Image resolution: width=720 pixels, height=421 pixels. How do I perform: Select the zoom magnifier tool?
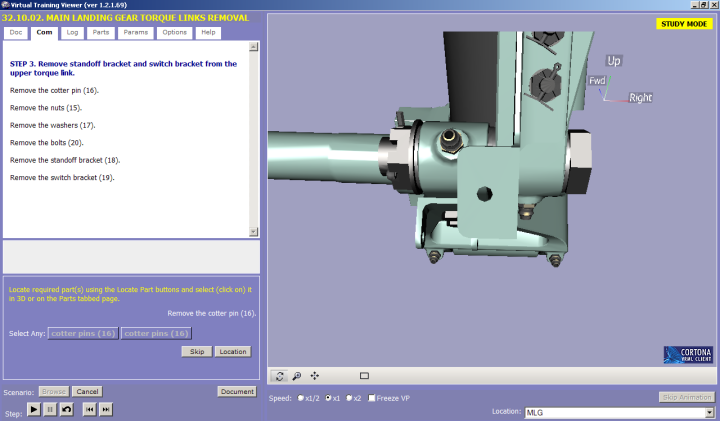[x=297, y=376]
